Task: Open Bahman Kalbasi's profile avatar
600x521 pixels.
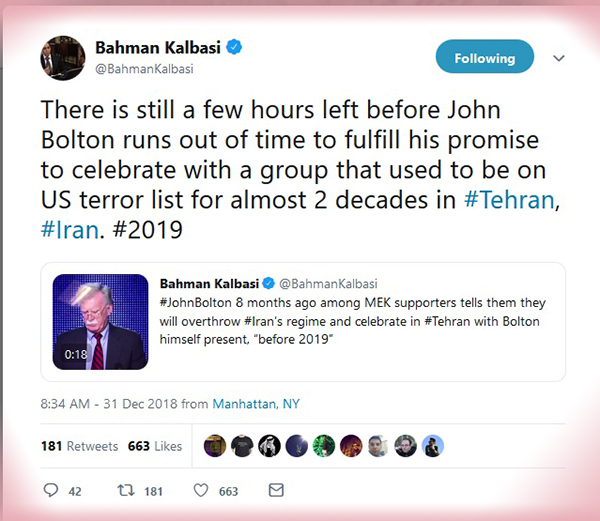Action: [x=62, y=60]
